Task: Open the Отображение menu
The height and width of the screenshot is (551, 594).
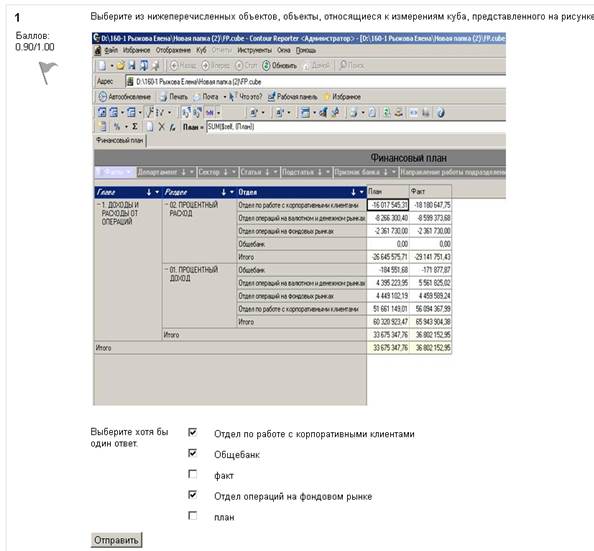Action: pos(173,50)
